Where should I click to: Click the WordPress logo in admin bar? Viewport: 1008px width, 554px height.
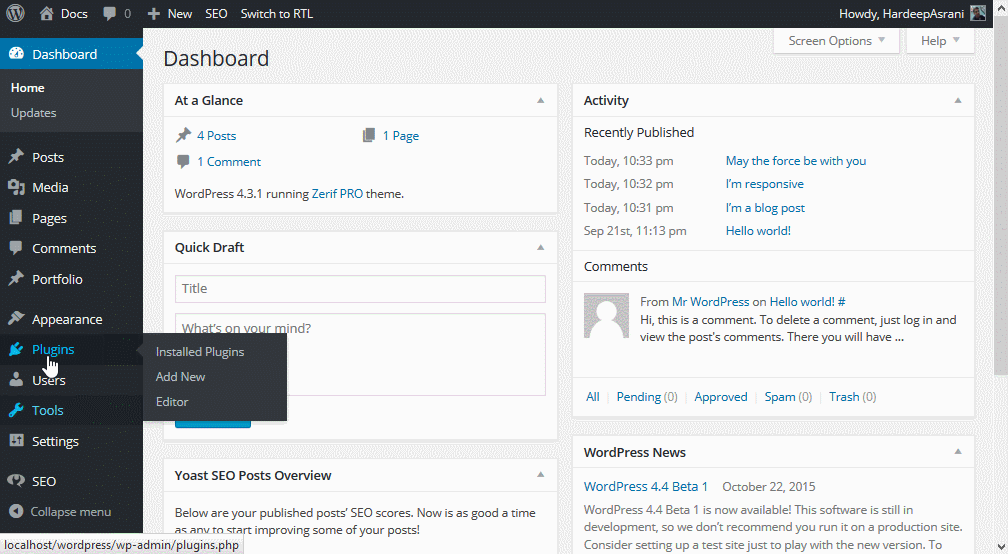tap(16, 14)
